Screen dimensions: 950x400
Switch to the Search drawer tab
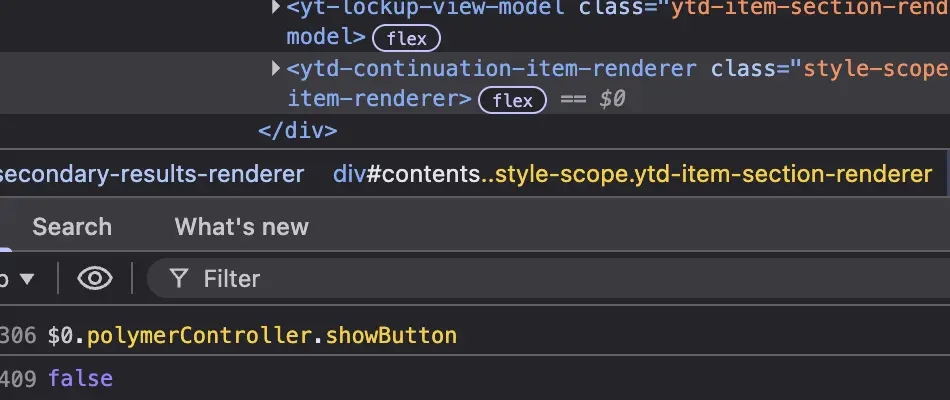(x=72, y=227)
